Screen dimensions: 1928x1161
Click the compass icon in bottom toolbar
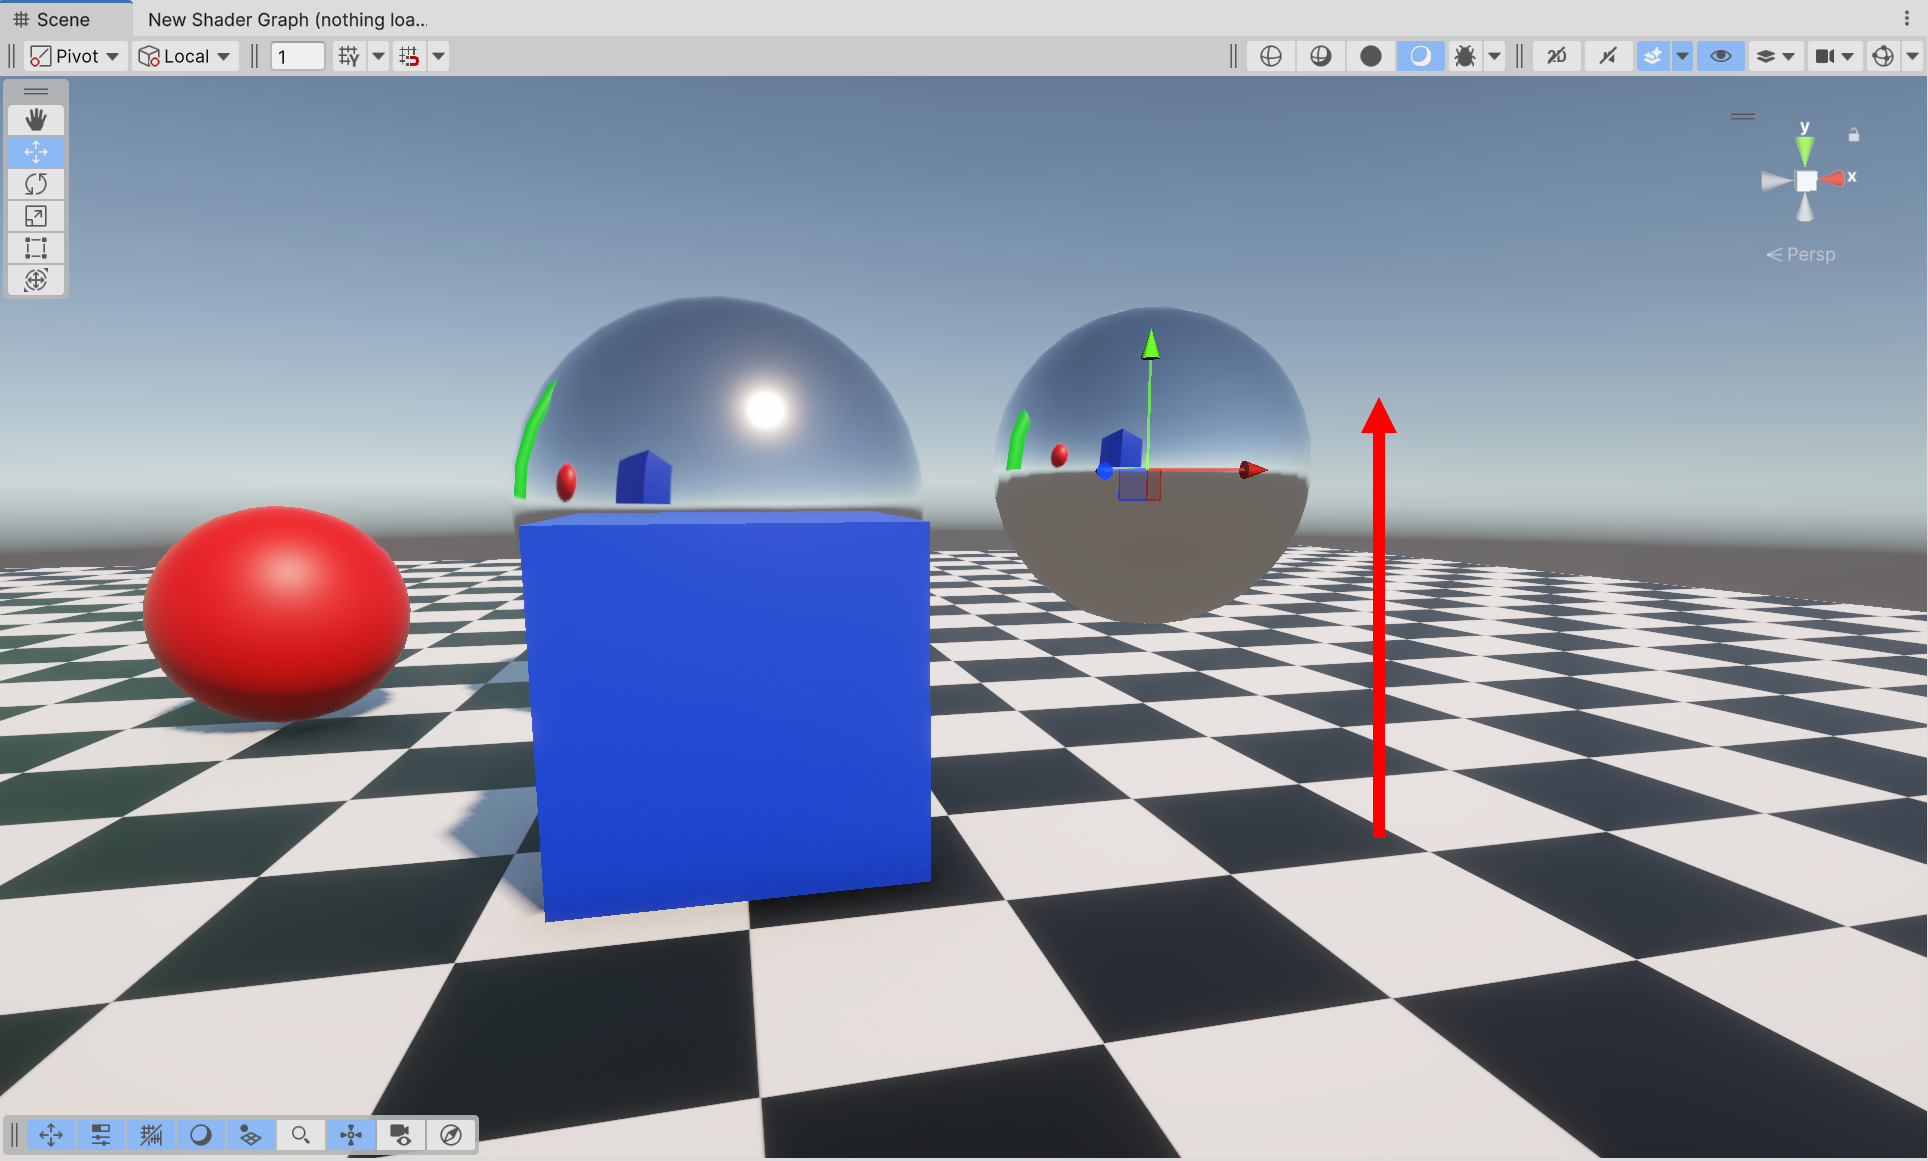click(451, 1135)
